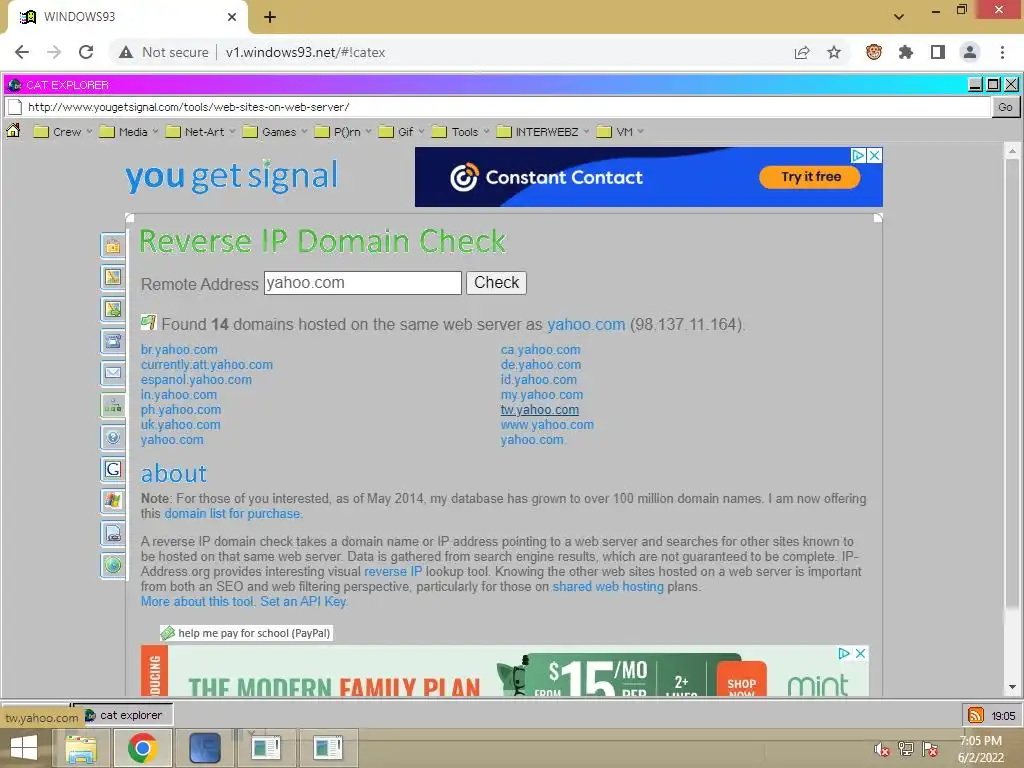Click the share page icon in address bar
Viewport: 1024px width, 768px height.
point(802,52)
